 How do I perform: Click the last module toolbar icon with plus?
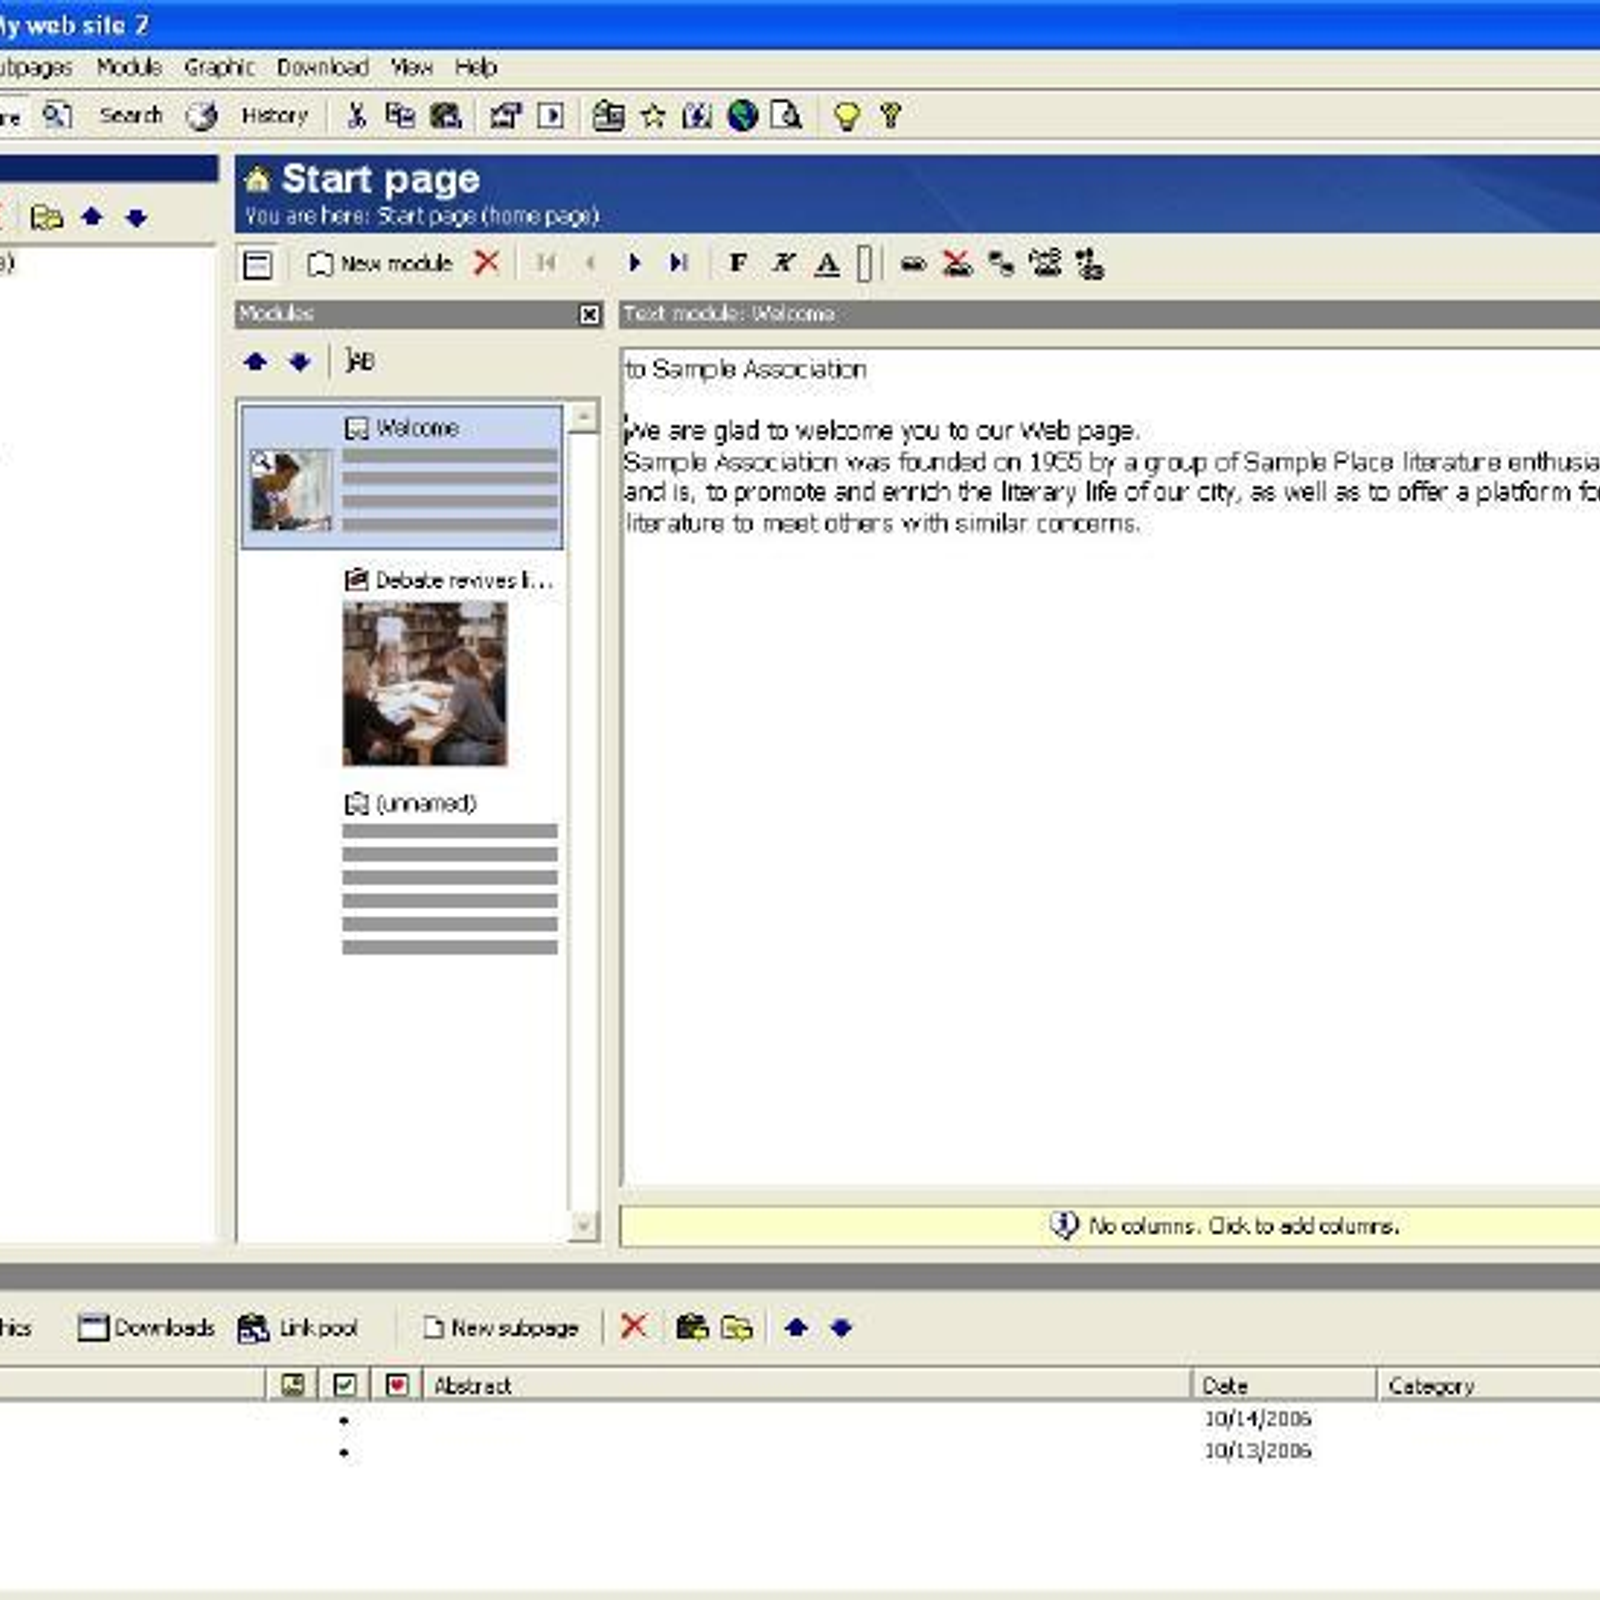coord(1089,264)
